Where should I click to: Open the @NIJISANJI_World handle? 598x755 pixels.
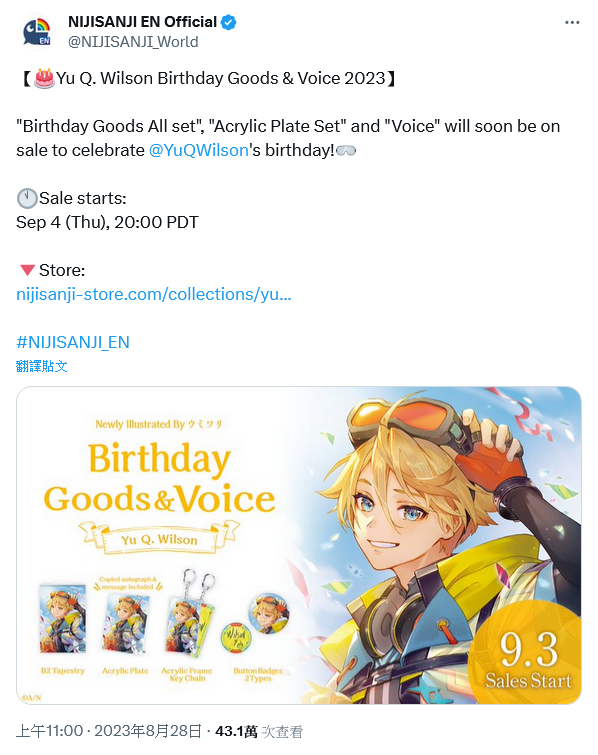(133, 42)
